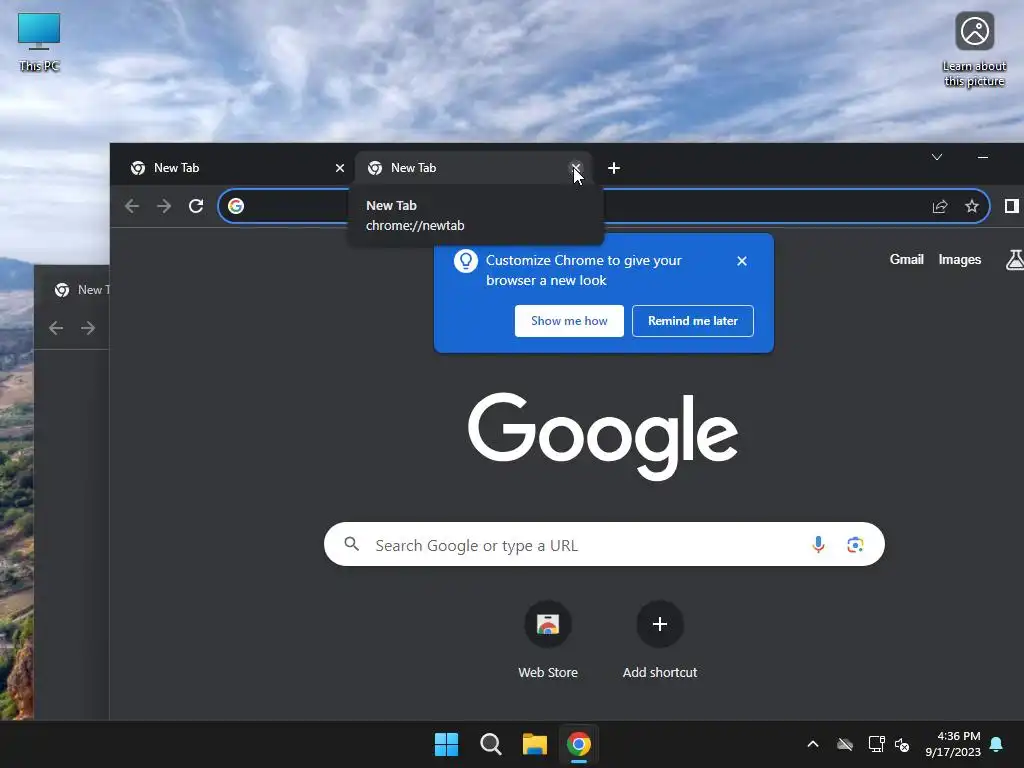Click the share page icon in the address bar
Screen dimensions: 1024x768
coord(940,206)
